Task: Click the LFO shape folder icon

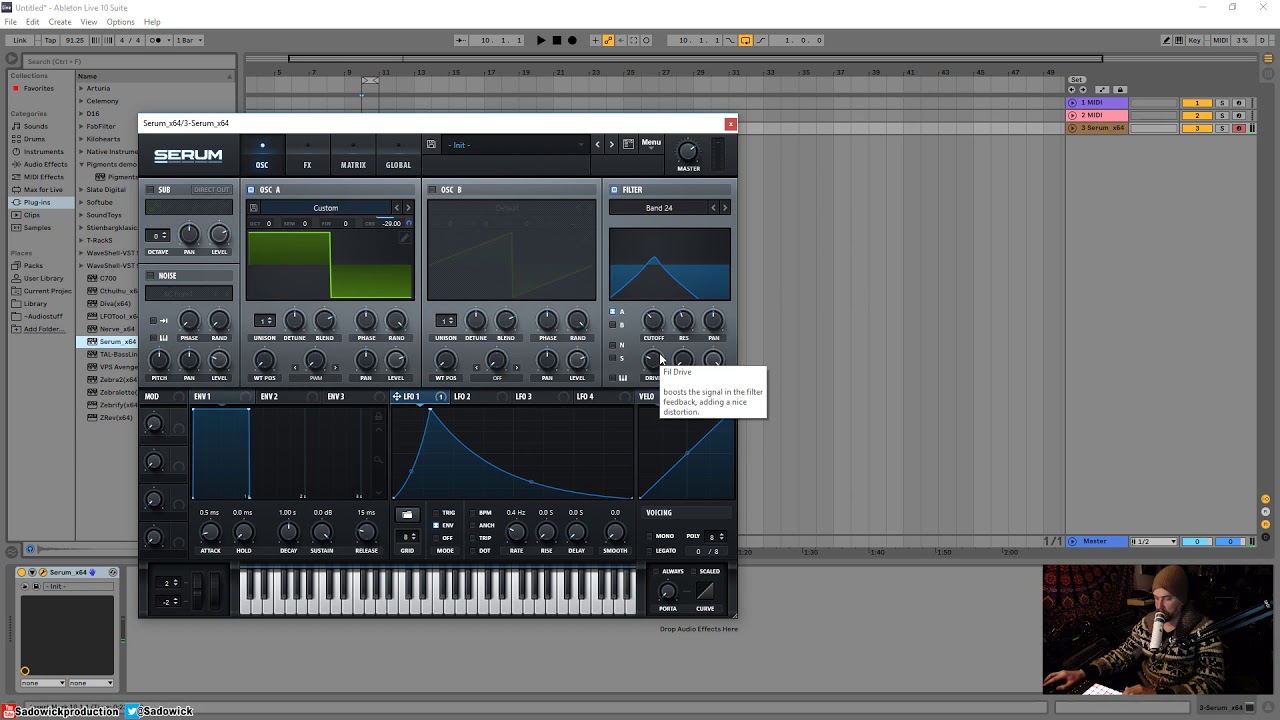Action: pos(406,515)
